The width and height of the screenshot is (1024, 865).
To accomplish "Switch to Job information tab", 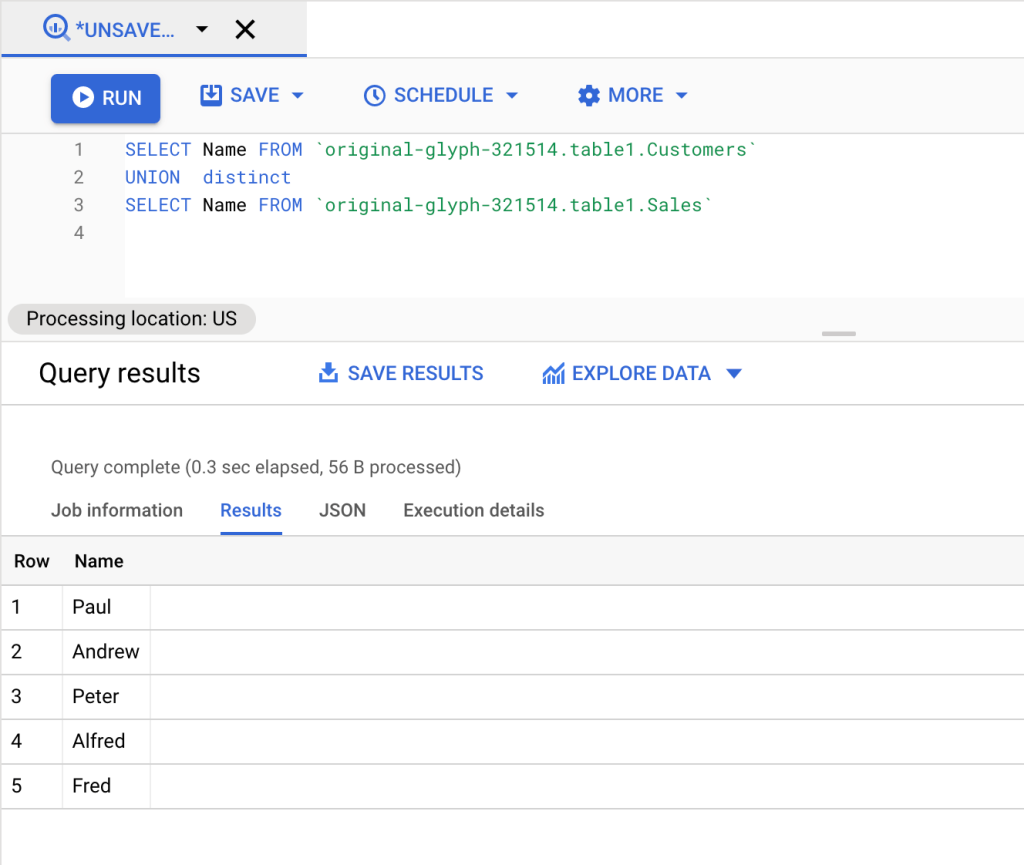I will [117, 511].
